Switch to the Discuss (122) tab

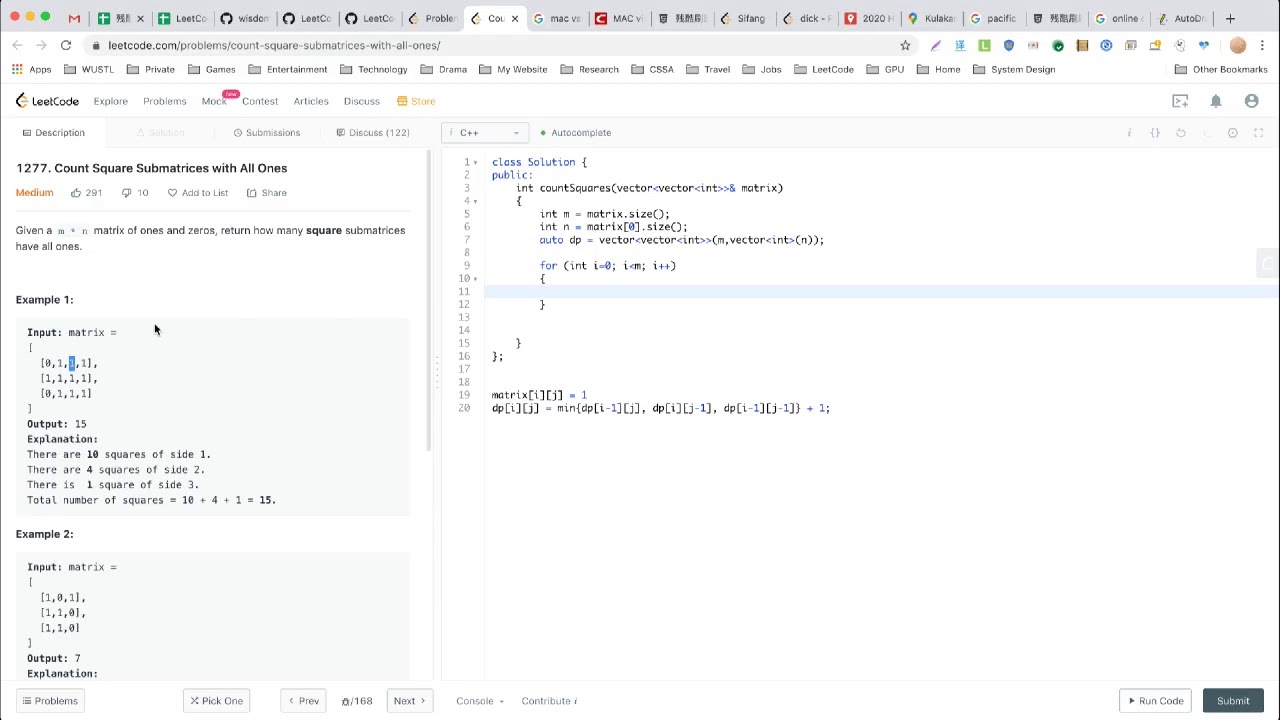(x=373, y=133)
